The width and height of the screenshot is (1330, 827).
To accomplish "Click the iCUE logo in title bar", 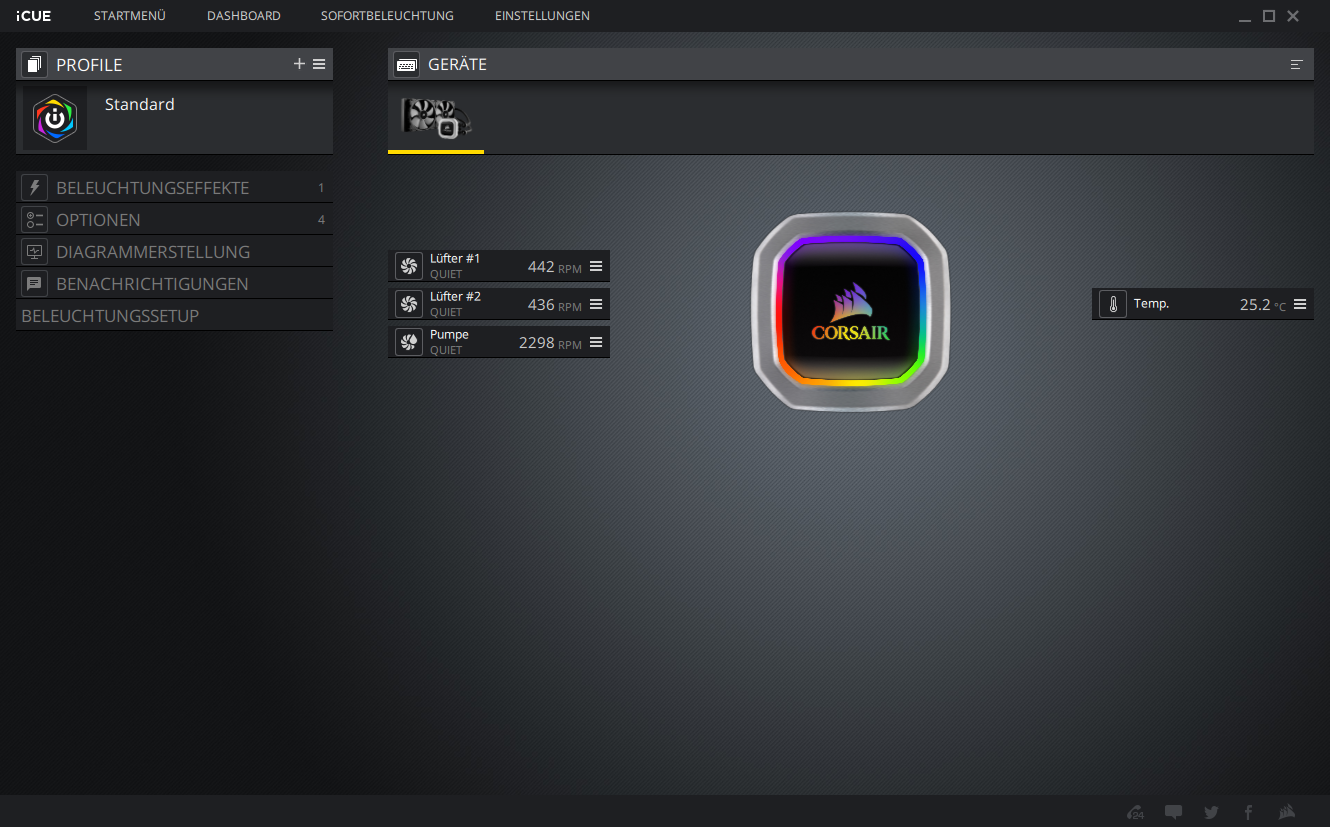I will (x=33, y=16).
